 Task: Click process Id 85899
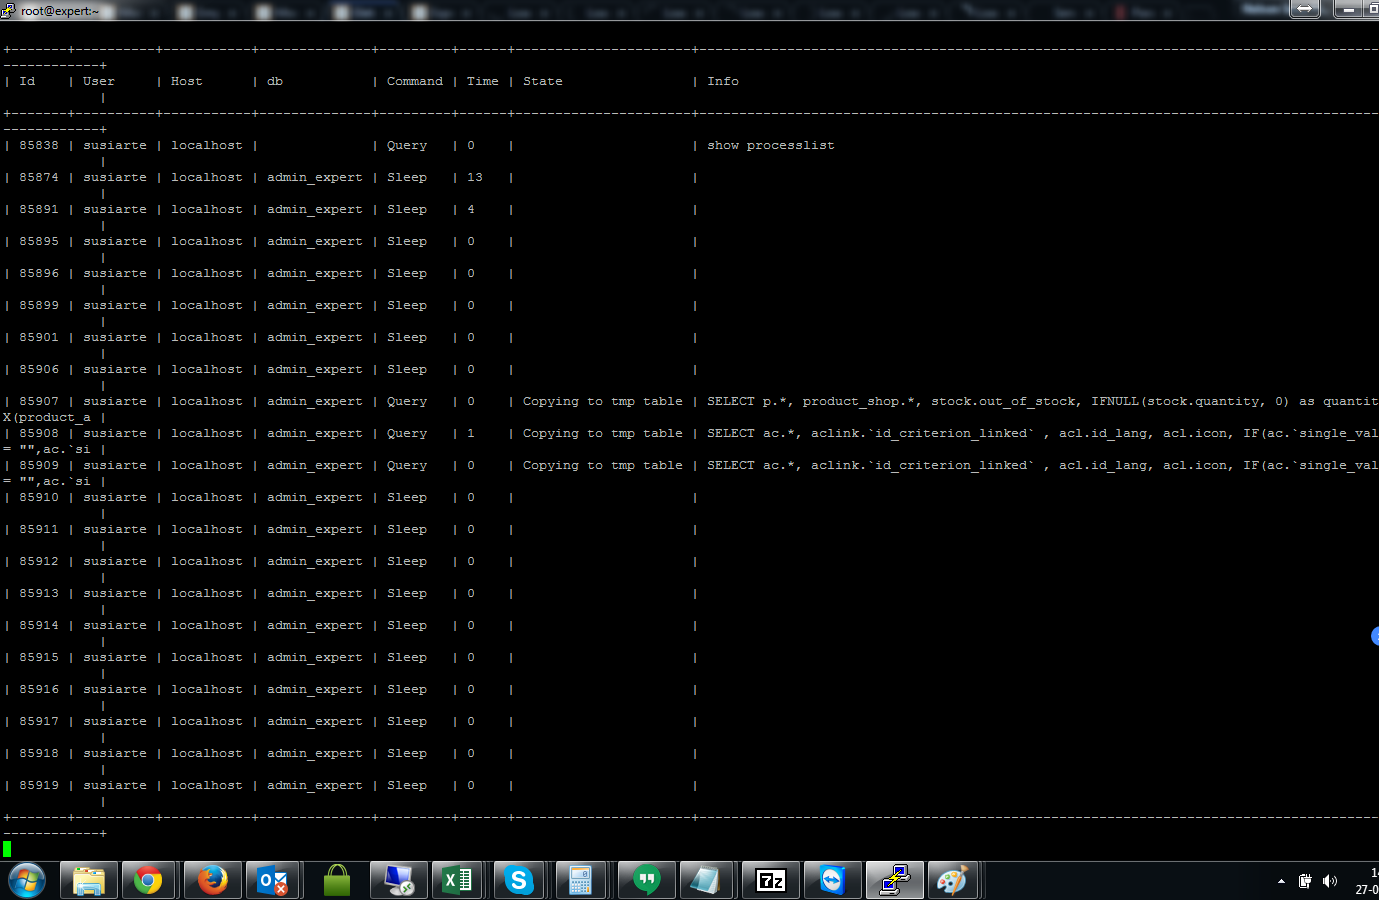click(39, 306)
